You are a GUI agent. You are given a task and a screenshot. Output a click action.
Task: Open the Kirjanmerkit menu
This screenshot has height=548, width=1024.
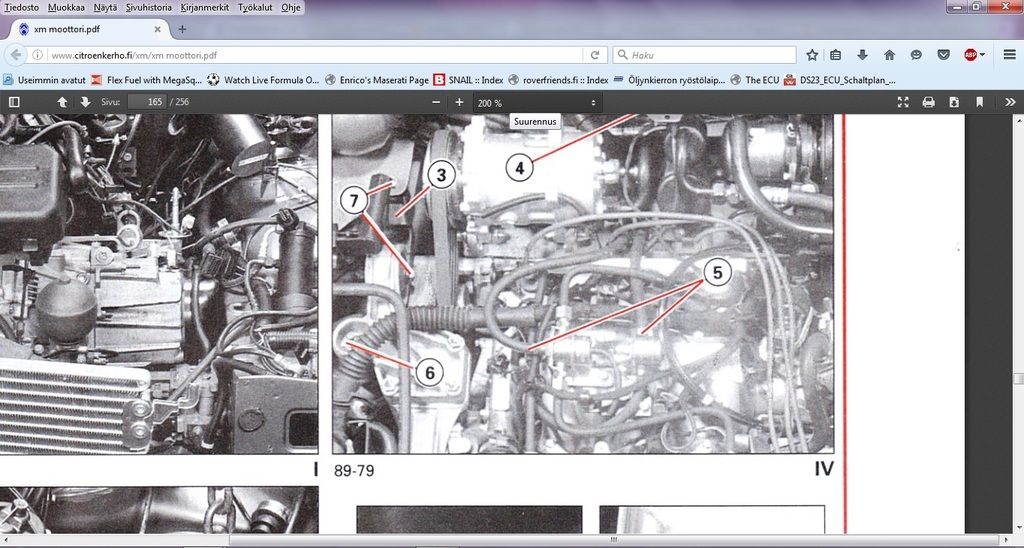[x=205, y=7]
